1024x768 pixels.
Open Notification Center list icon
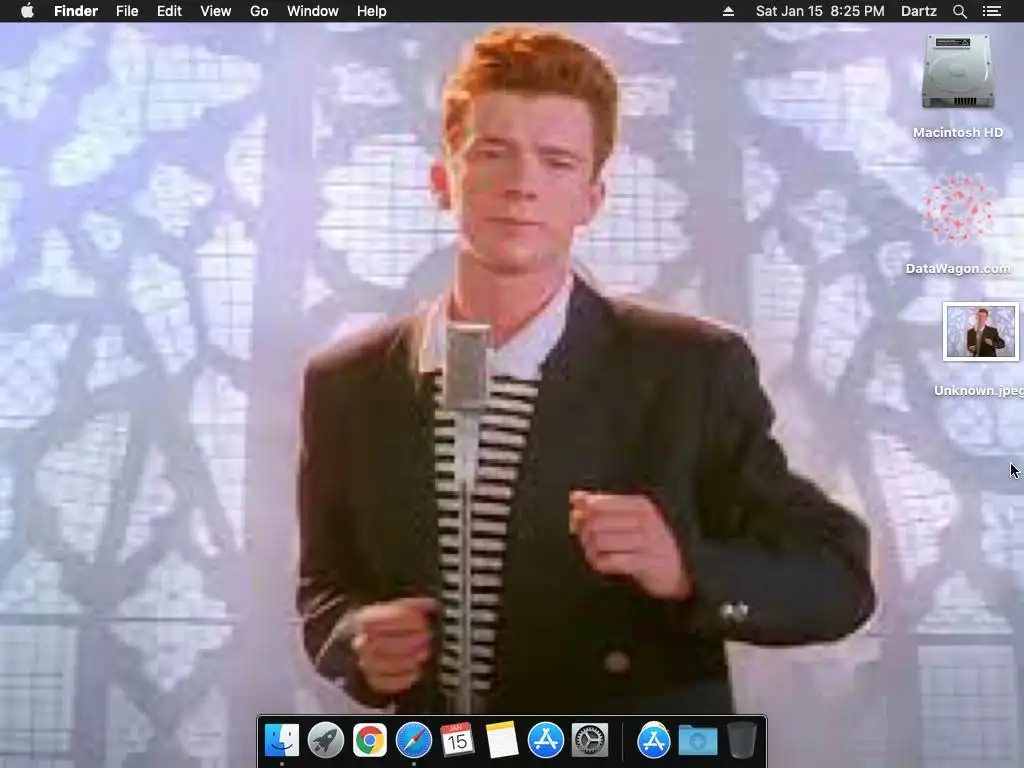pos(991,11)
